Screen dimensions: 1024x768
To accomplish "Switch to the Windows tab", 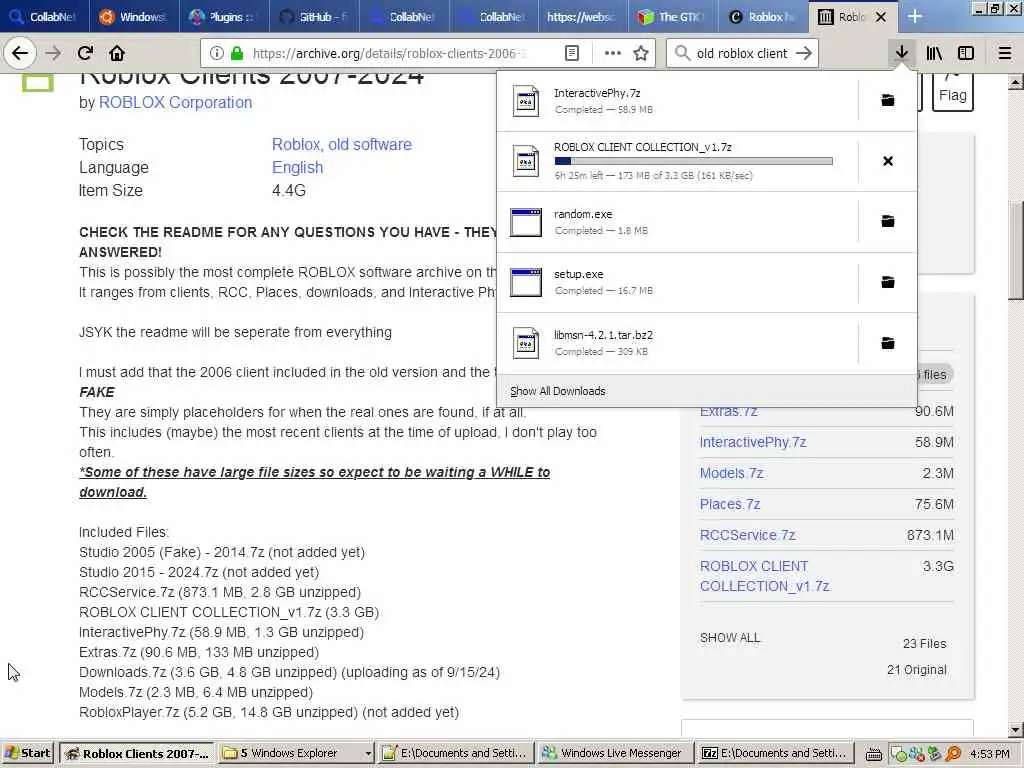I will click(134, 16).
